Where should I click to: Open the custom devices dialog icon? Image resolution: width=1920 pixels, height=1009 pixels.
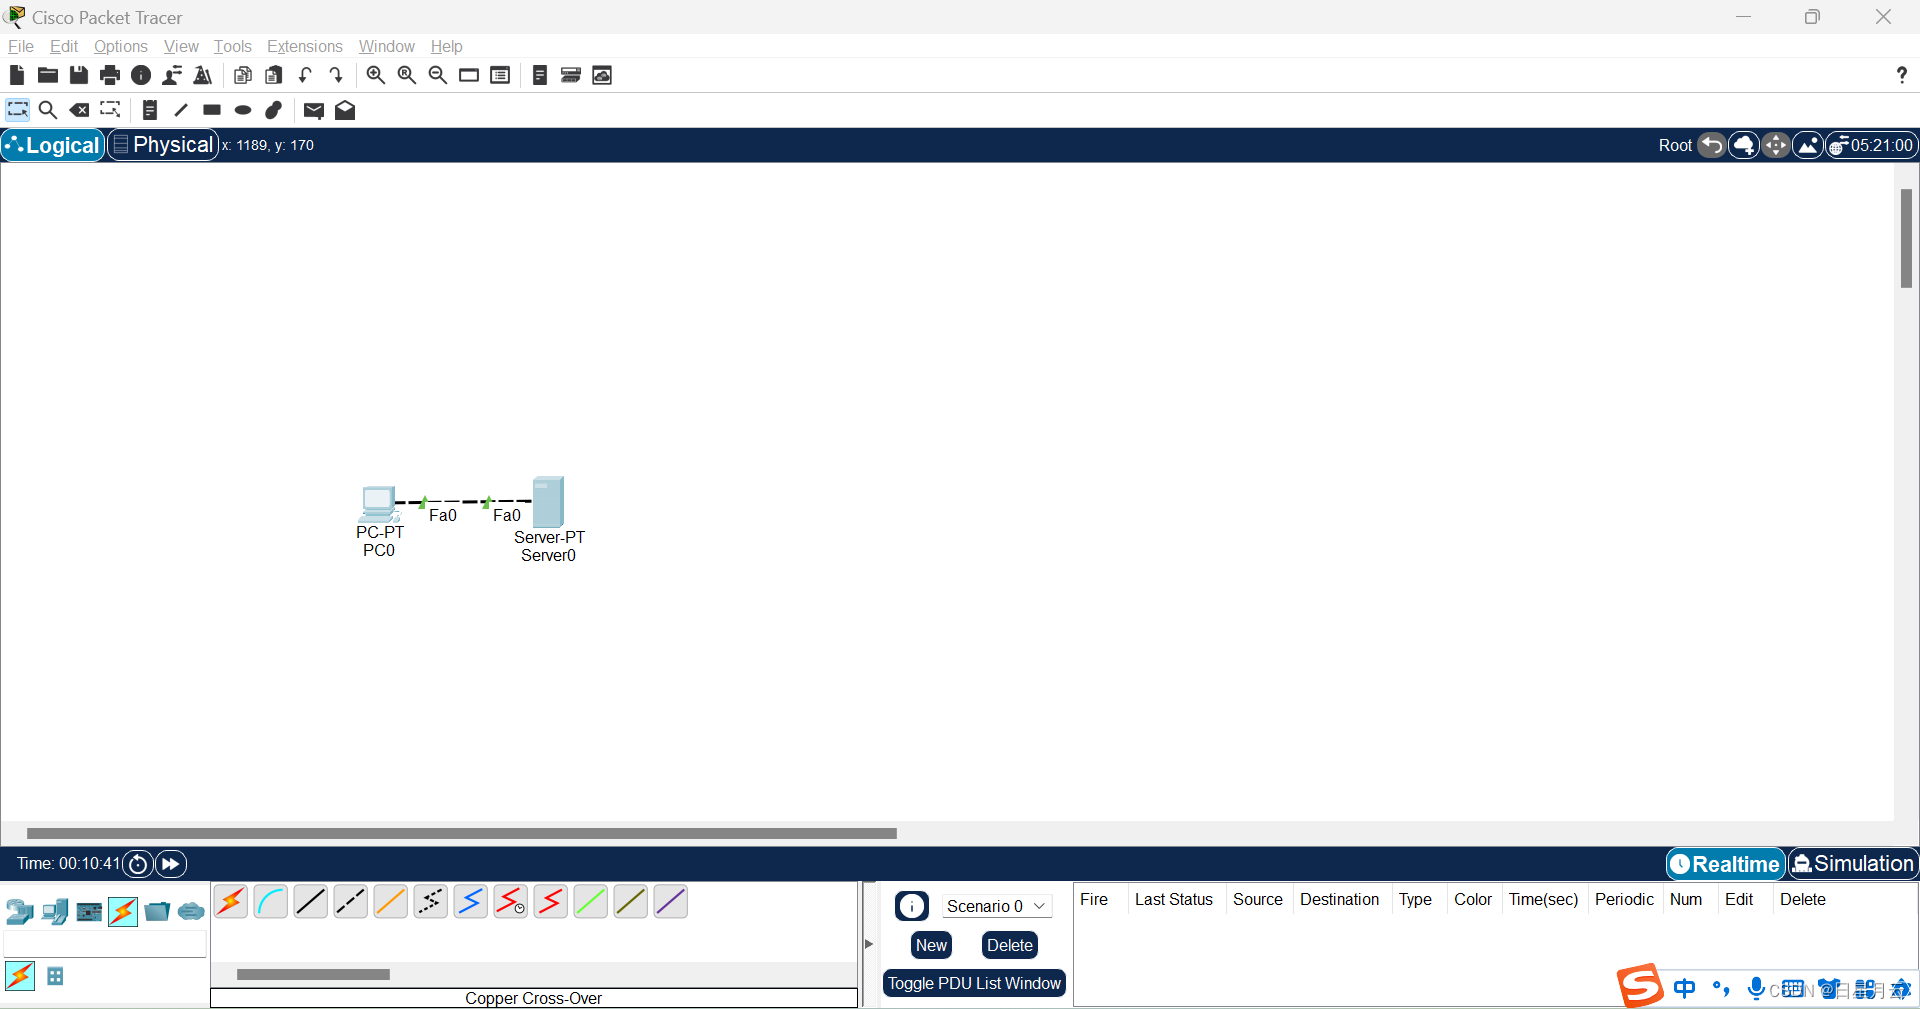coord(501,75)
